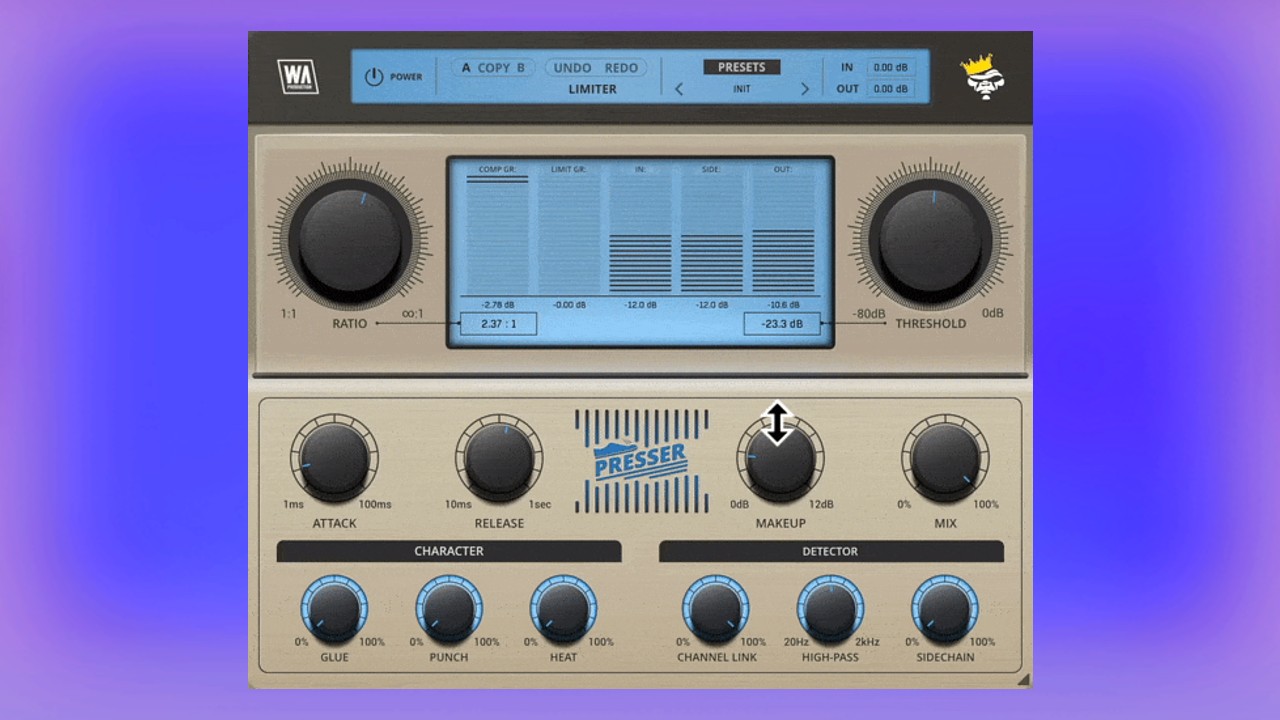Click the MIX knob
This screenshot has height=720, width=1280.
pos(945,459)
